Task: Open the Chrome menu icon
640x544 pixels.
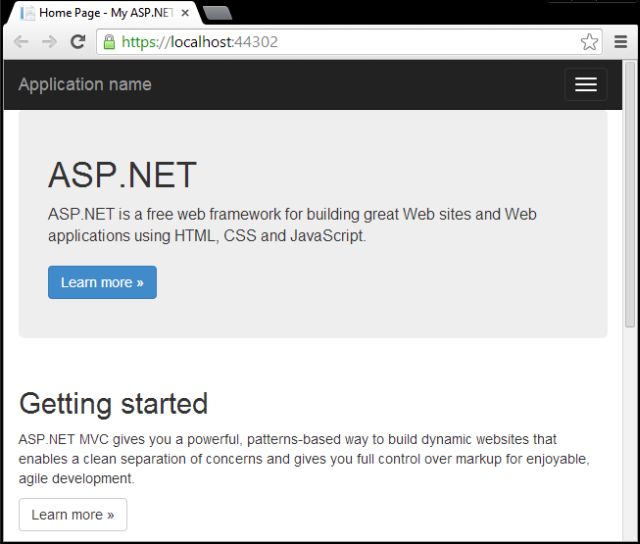Action: [x=620, y=42]
